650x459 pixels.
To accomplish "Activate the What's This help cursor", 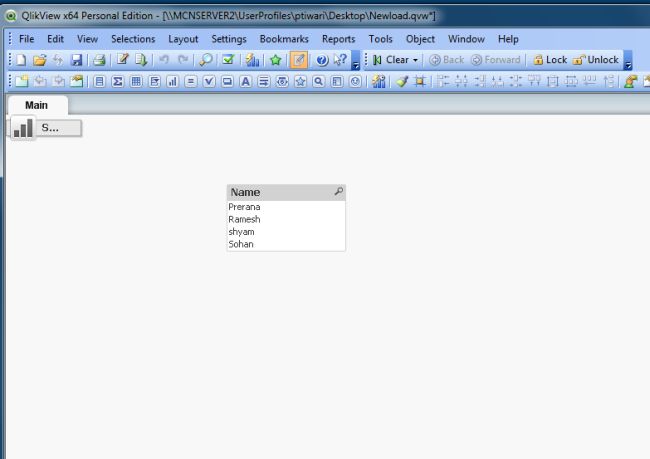I will click(340, 60).
